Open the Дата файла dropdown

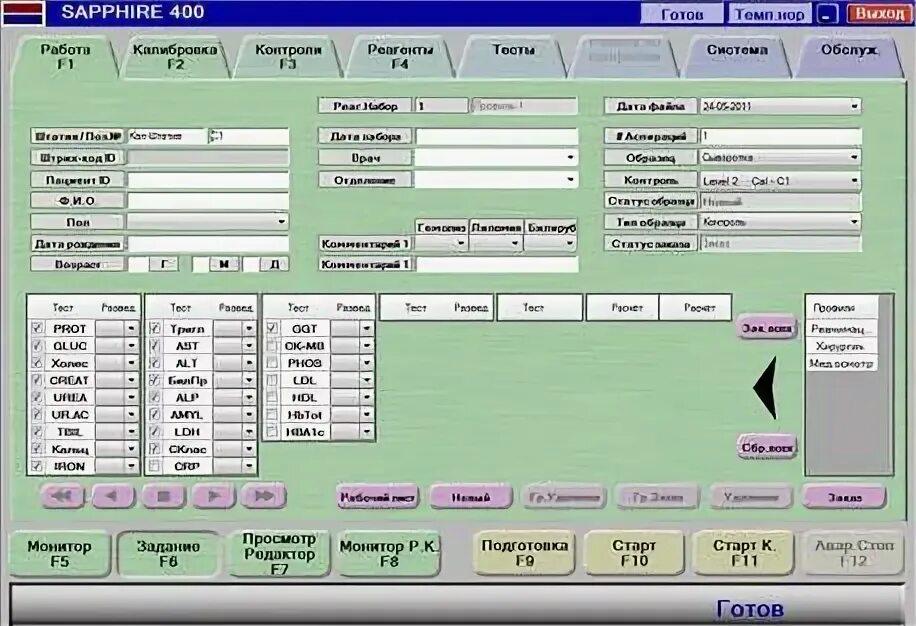[854, 106]
